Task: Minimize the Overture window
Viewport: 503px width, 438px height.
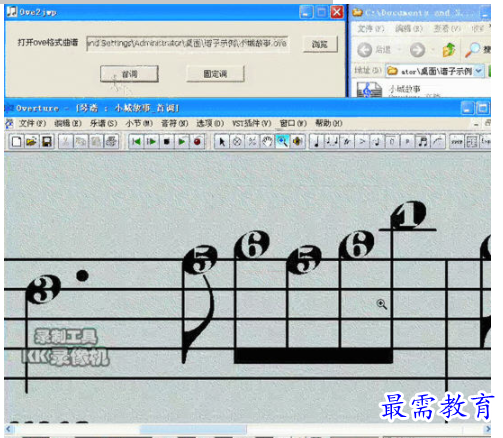Action: 467,108
